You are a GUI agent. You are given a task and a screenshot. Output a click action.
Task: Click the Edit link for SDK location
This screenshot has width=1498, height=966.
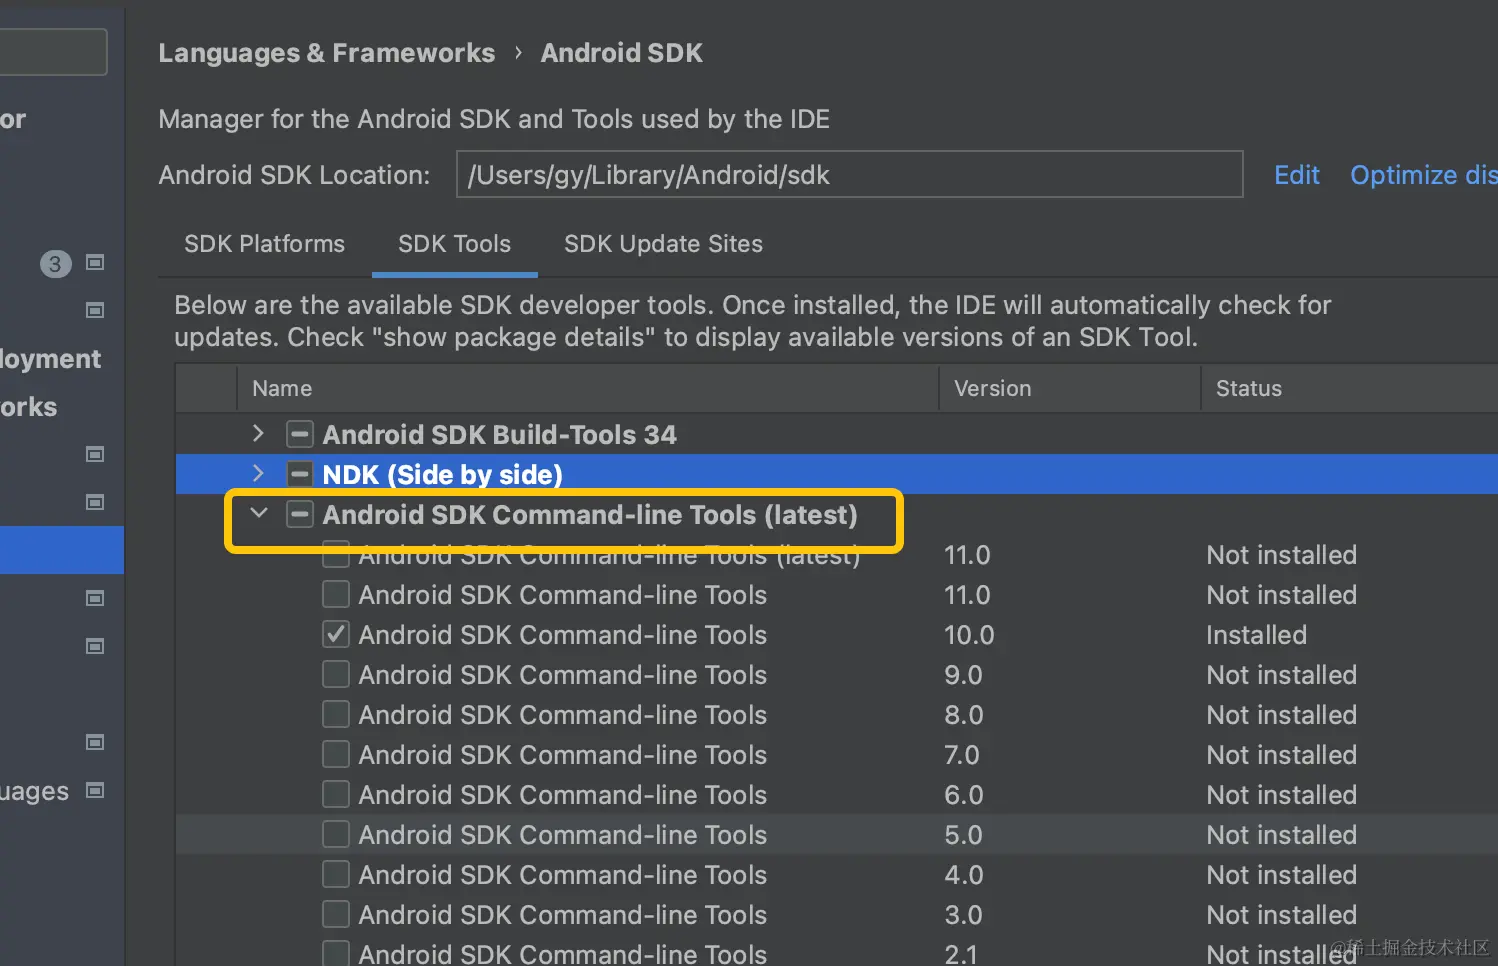[x=1297, y=175]
